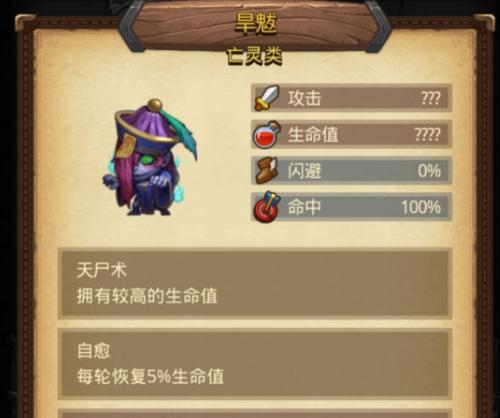Tap the 拥有较高的生命值 description text
This screenshot has width=500, height=418.
[147, 296]
